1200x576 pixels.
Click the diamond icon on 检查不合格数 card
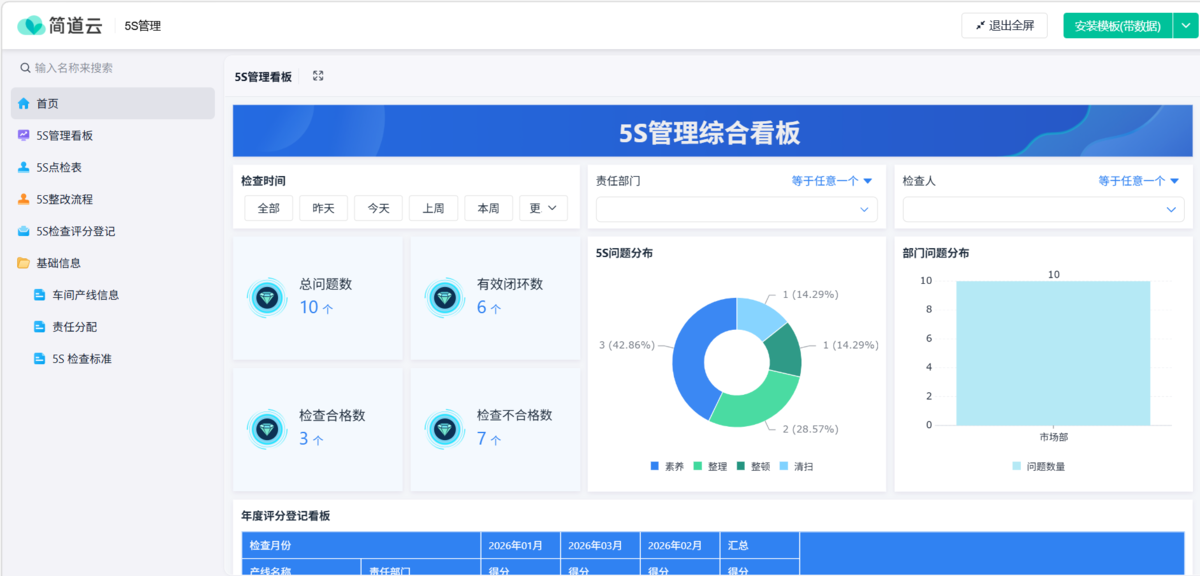click(445, 429)
